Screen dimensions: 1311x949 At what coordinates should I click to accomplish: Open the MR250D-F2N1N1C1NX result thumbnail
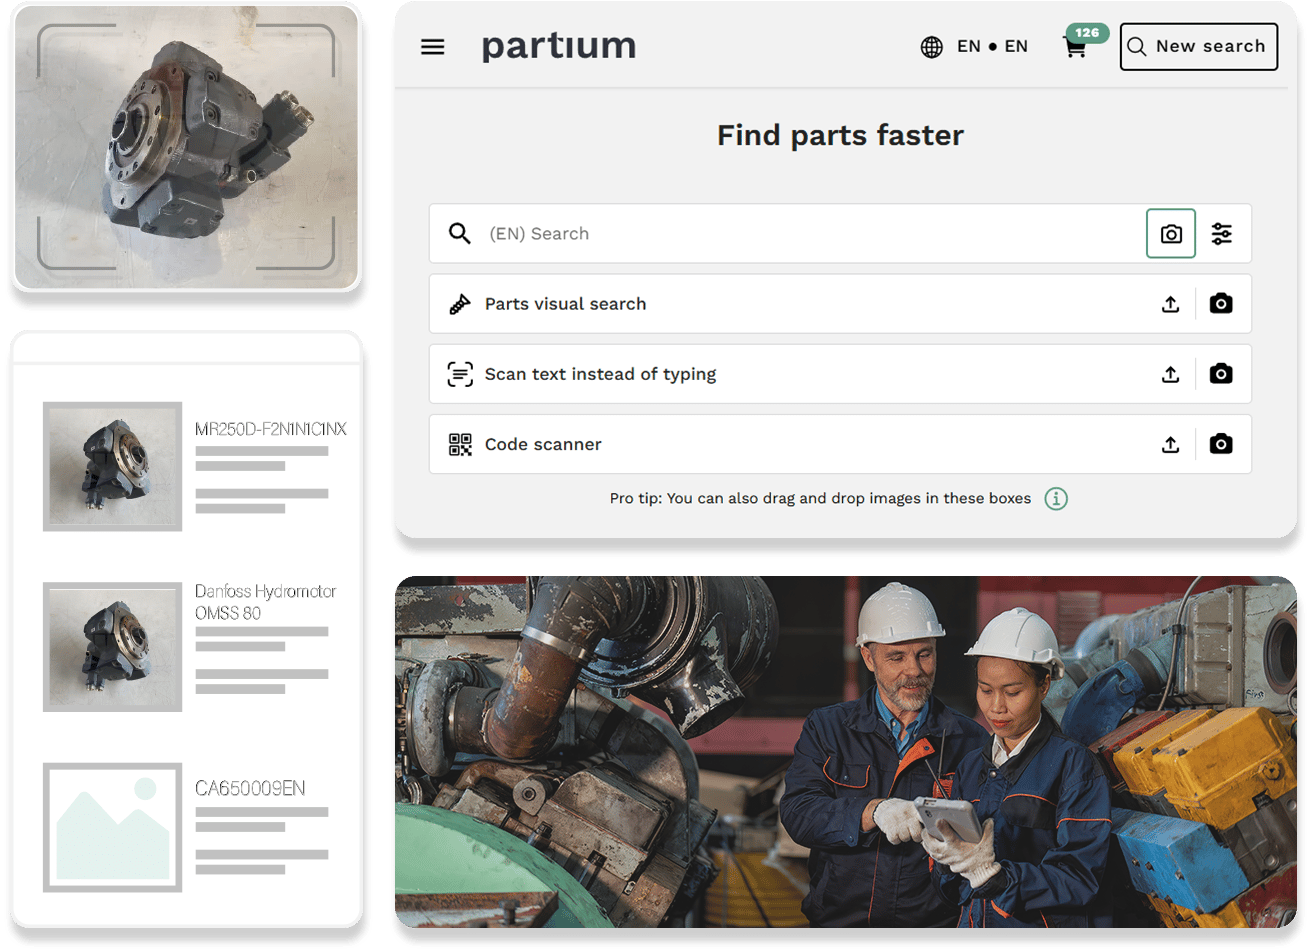(x=113, y=466)
